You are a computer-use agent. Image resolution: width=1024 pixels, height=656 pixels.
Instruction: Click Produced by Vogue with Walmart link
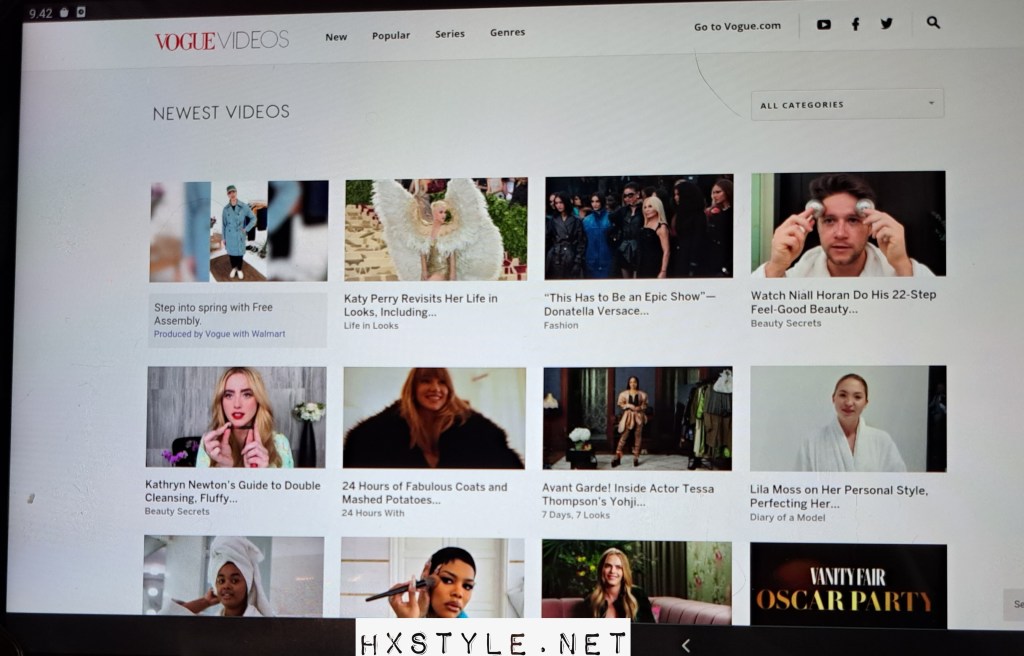(219, 334)
